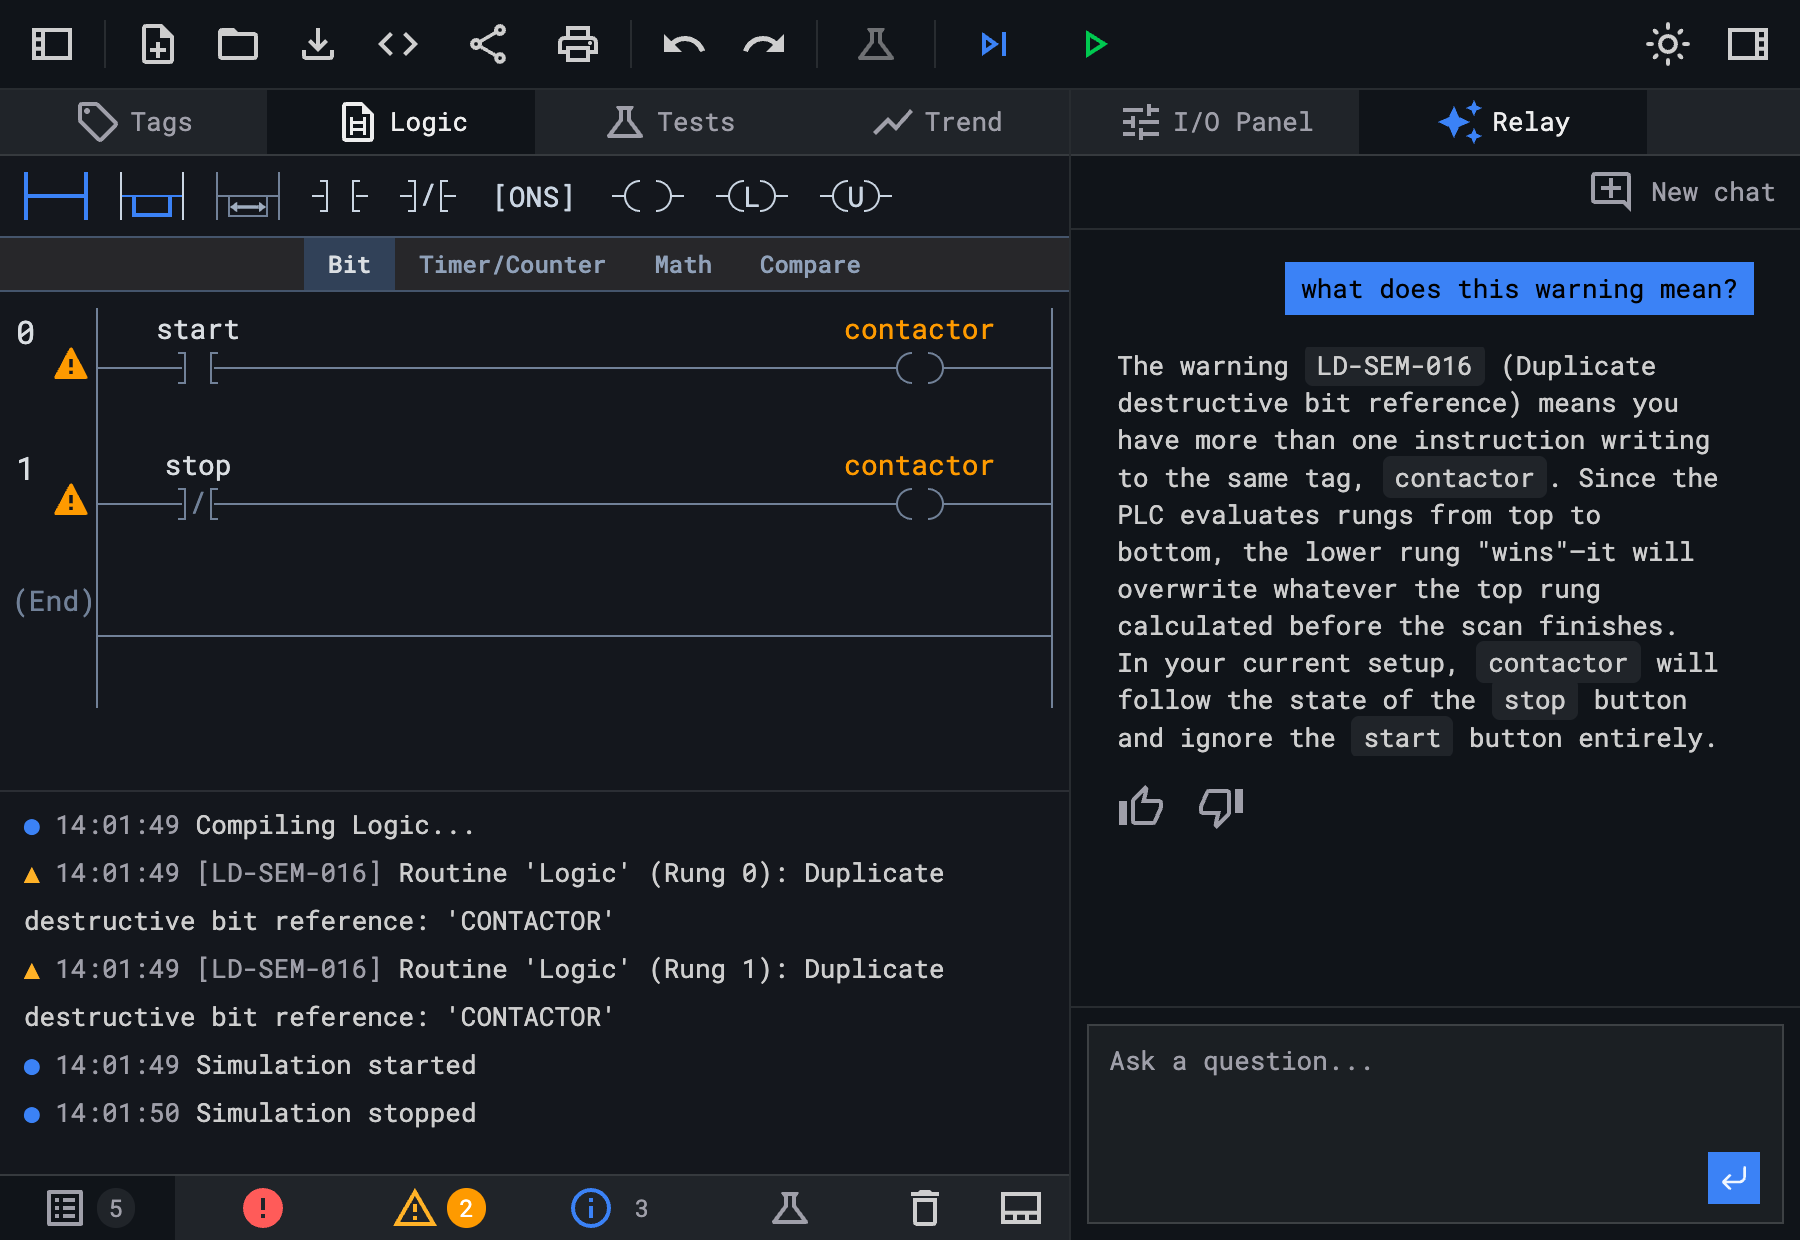
Task: Give thumbs up to the response
Action: 1141,806
